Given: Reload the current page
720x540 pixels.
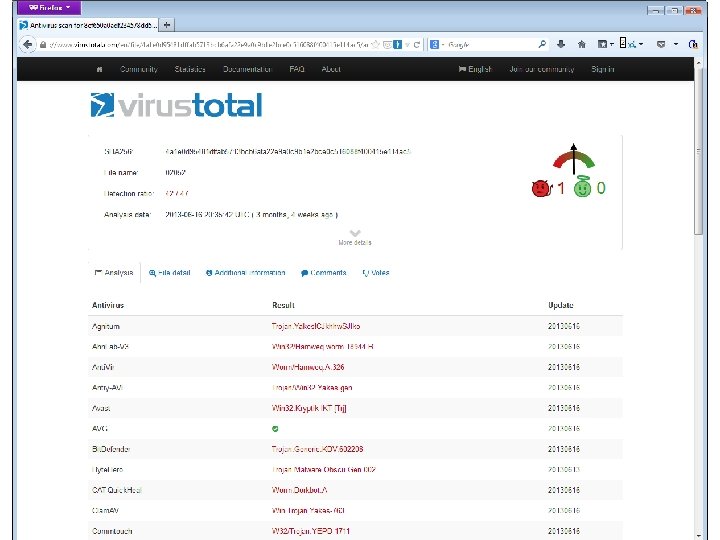Looking at the screenshot, I should click(x=417, y=45).
